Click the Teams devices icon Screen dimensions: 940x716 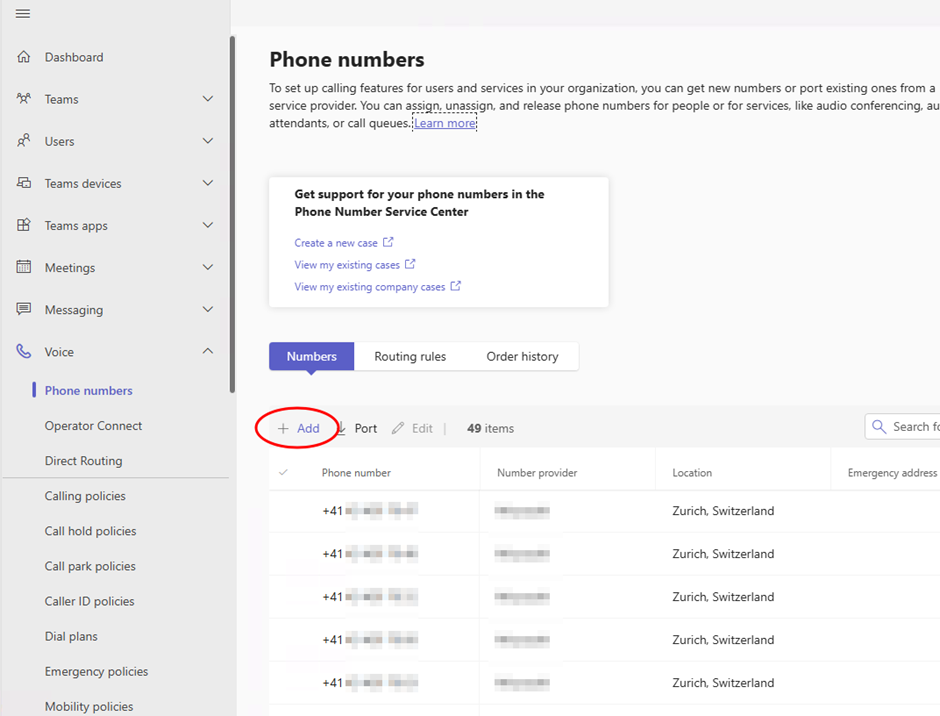(x=23, y=183)
